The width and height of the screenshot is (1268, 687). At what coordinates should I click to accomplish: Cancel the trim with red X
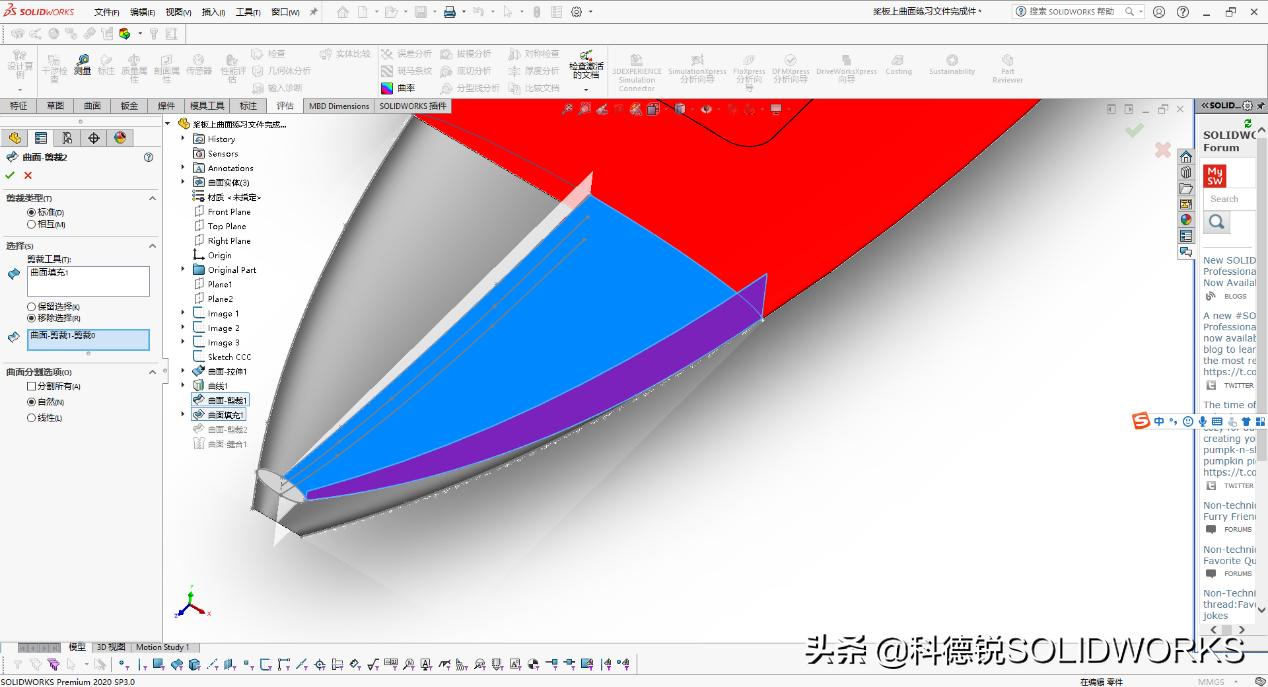pos(26,175)
